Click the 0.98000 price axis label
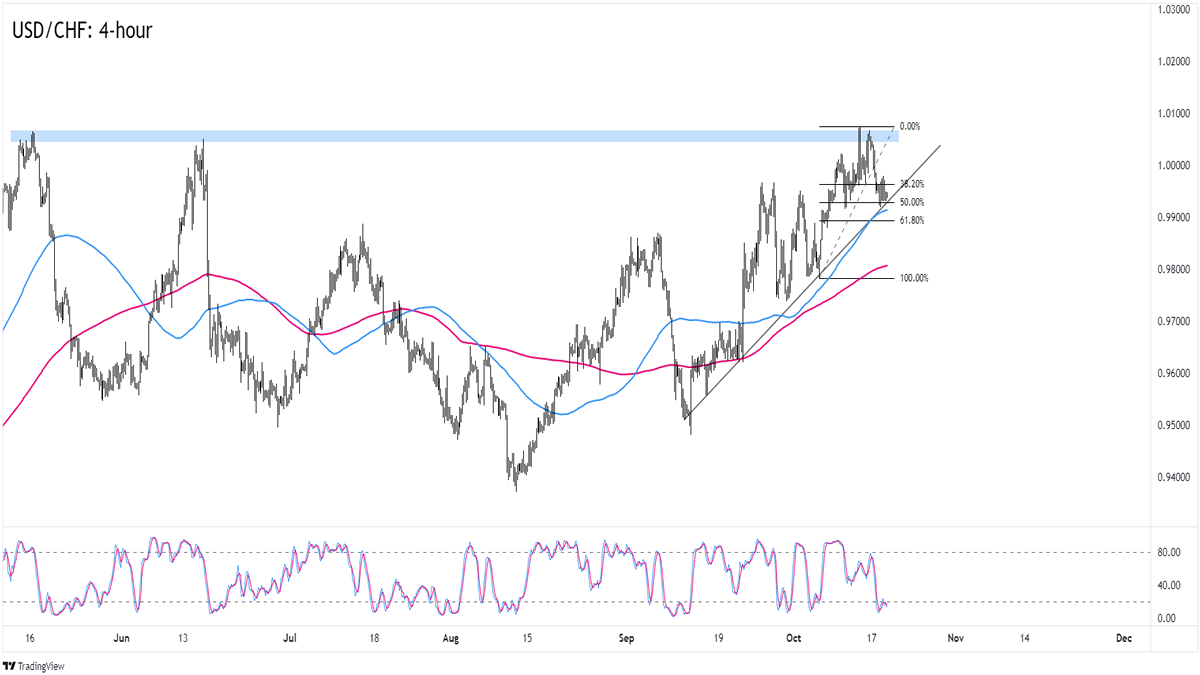This screenshot has width=1200, height=675. point(1172,269)
